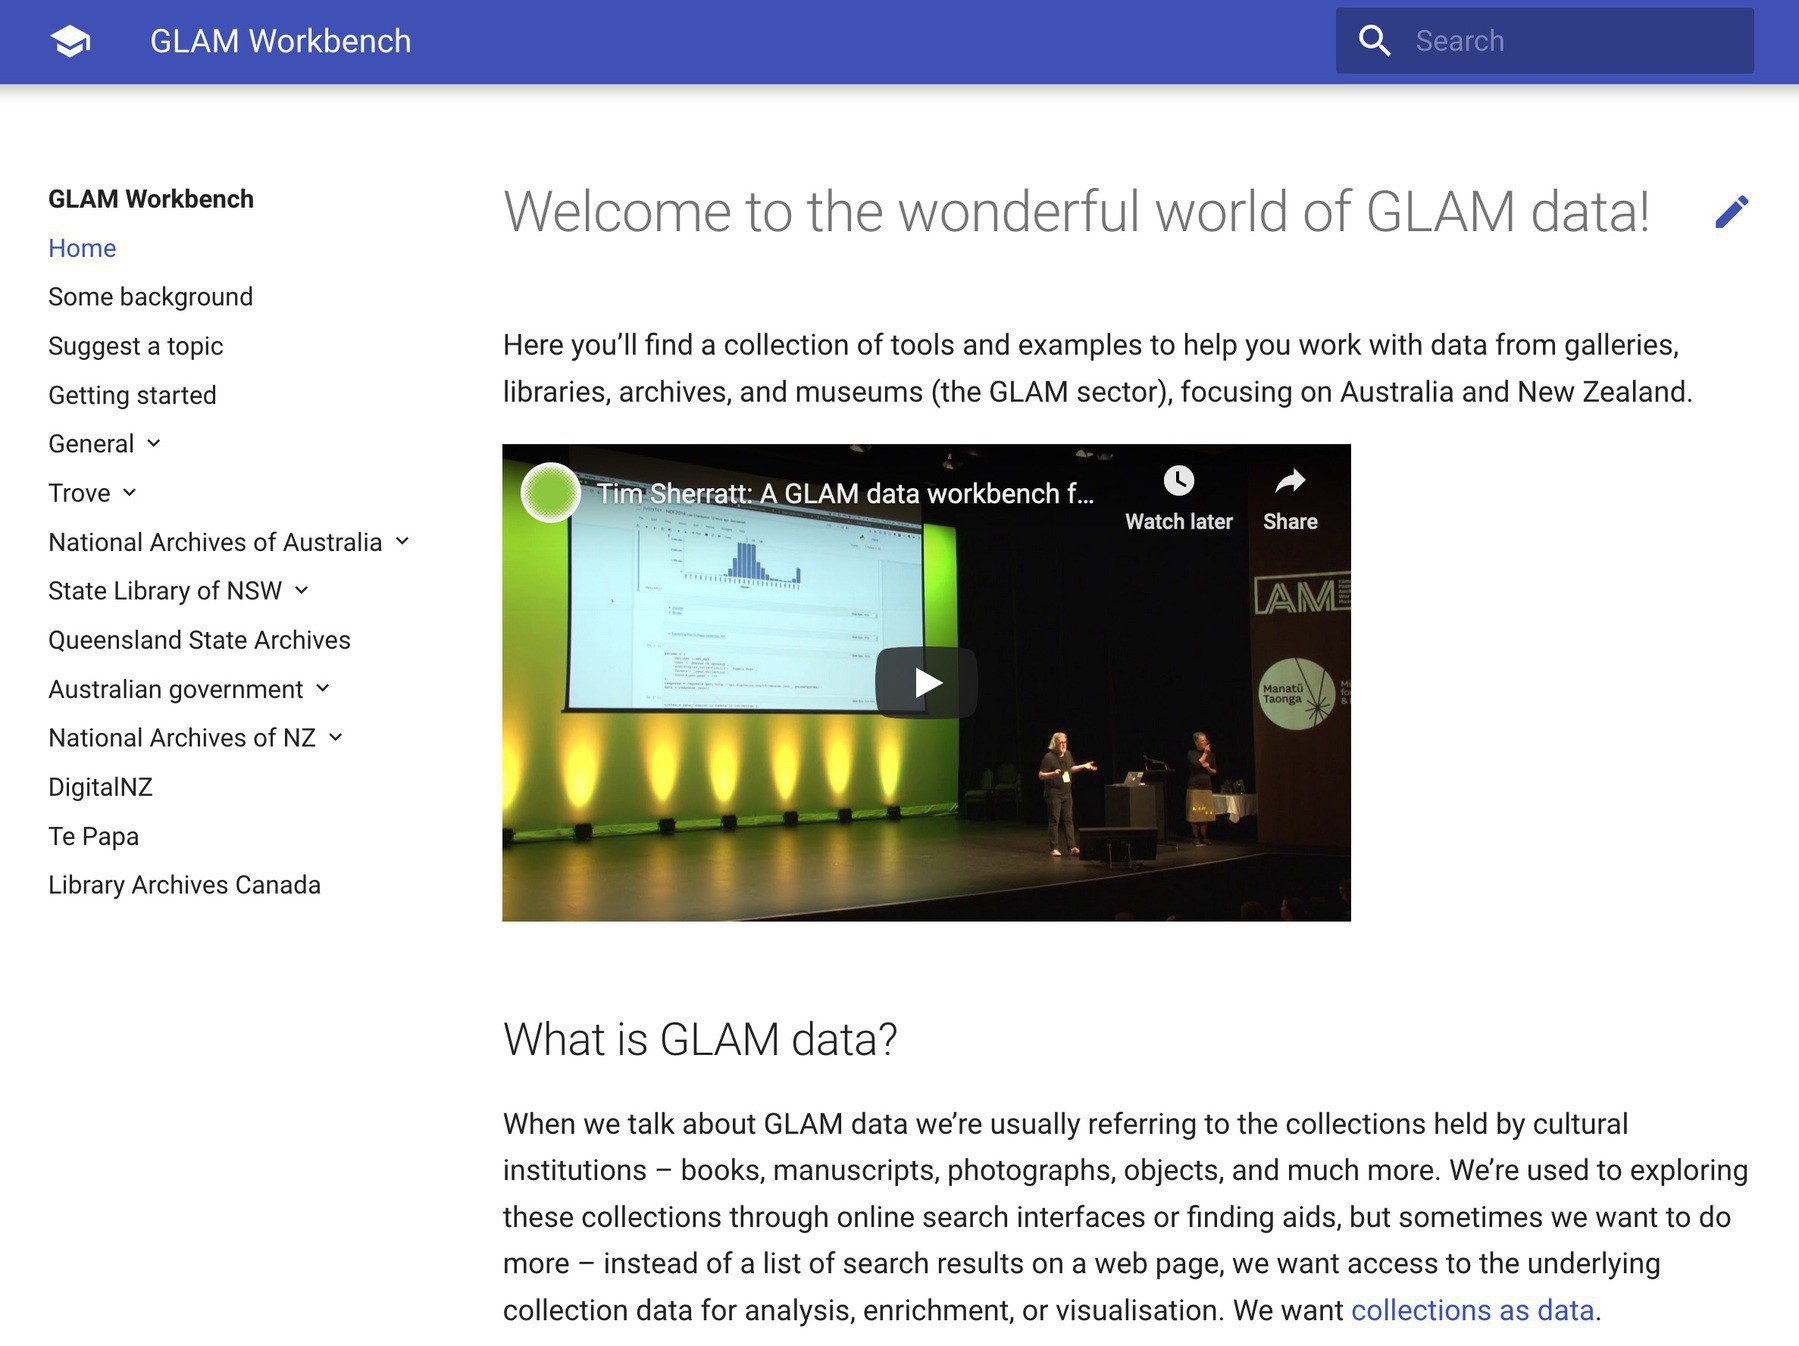Select State Library of NSW label

[x=165, y=591]
